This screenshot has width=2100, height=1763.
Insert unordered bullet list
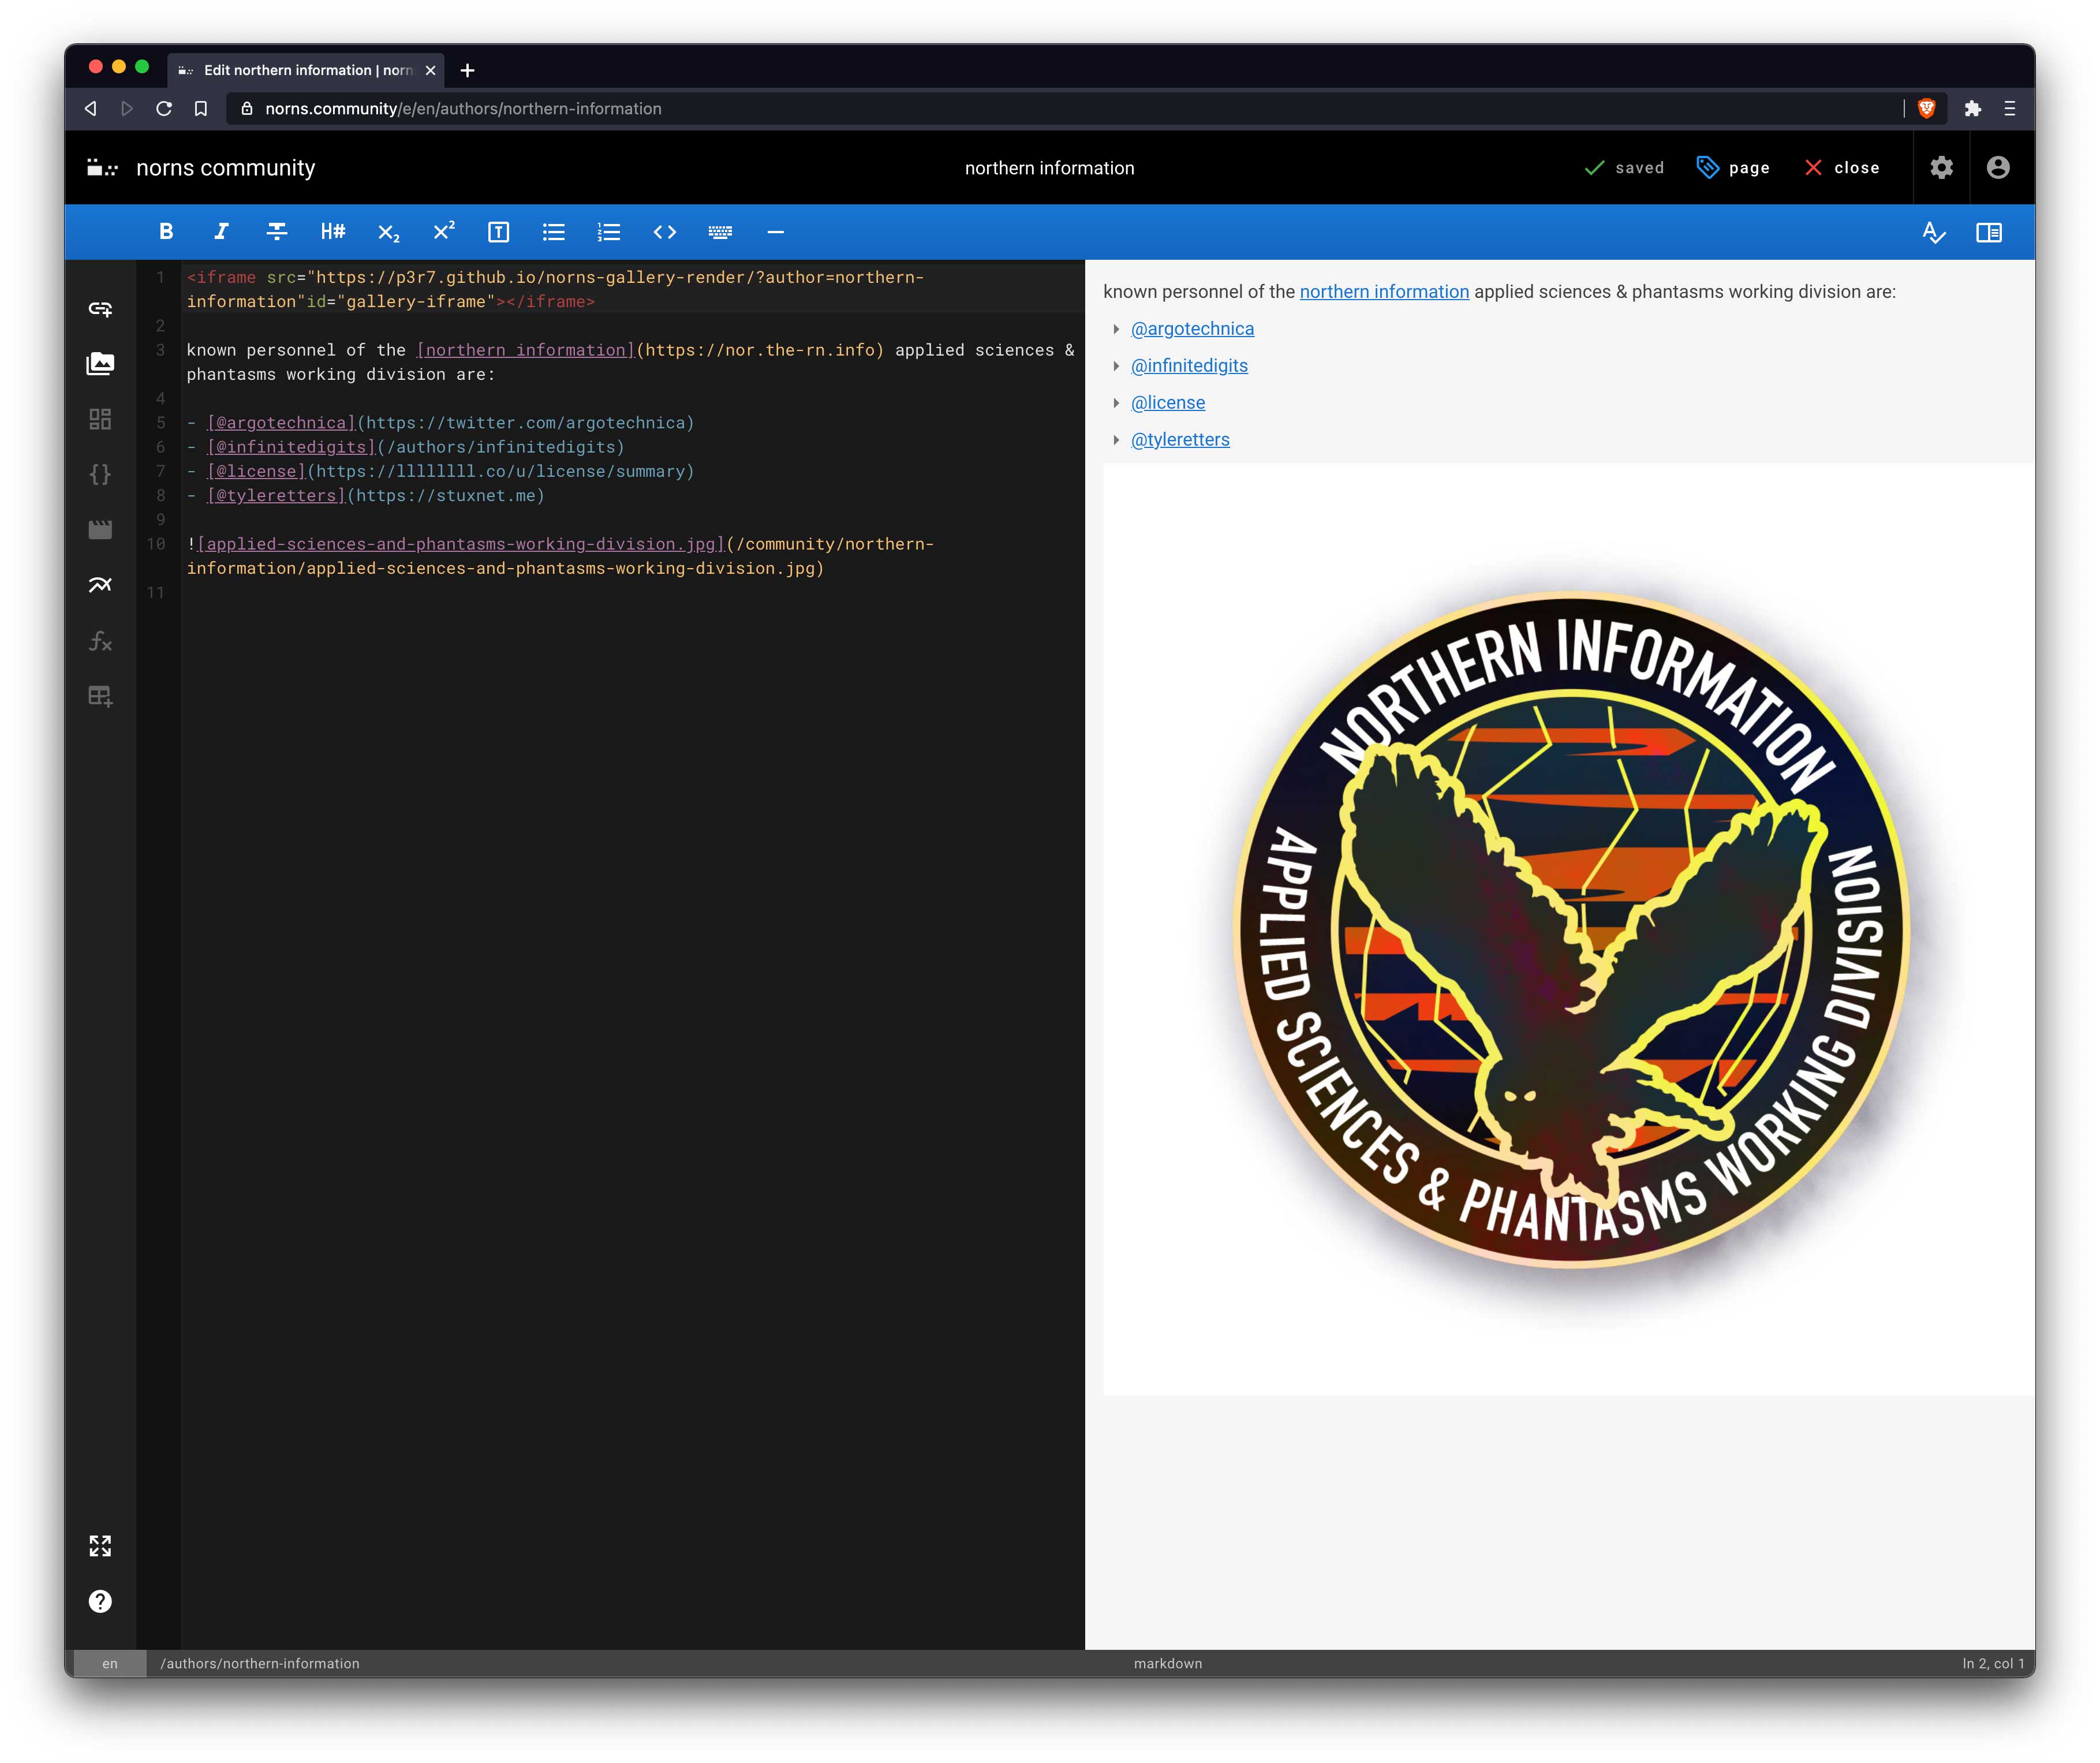coord(554,232)
